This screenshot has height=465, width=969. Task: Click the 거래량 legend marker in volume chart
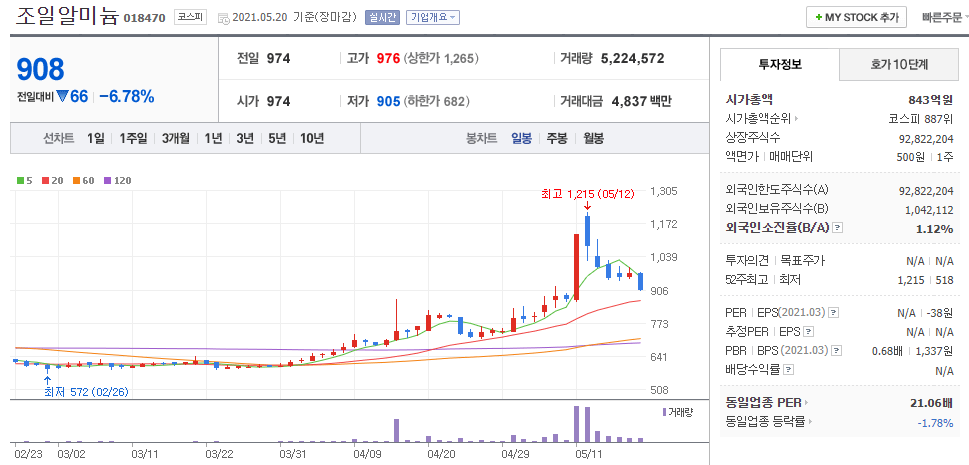664,412
